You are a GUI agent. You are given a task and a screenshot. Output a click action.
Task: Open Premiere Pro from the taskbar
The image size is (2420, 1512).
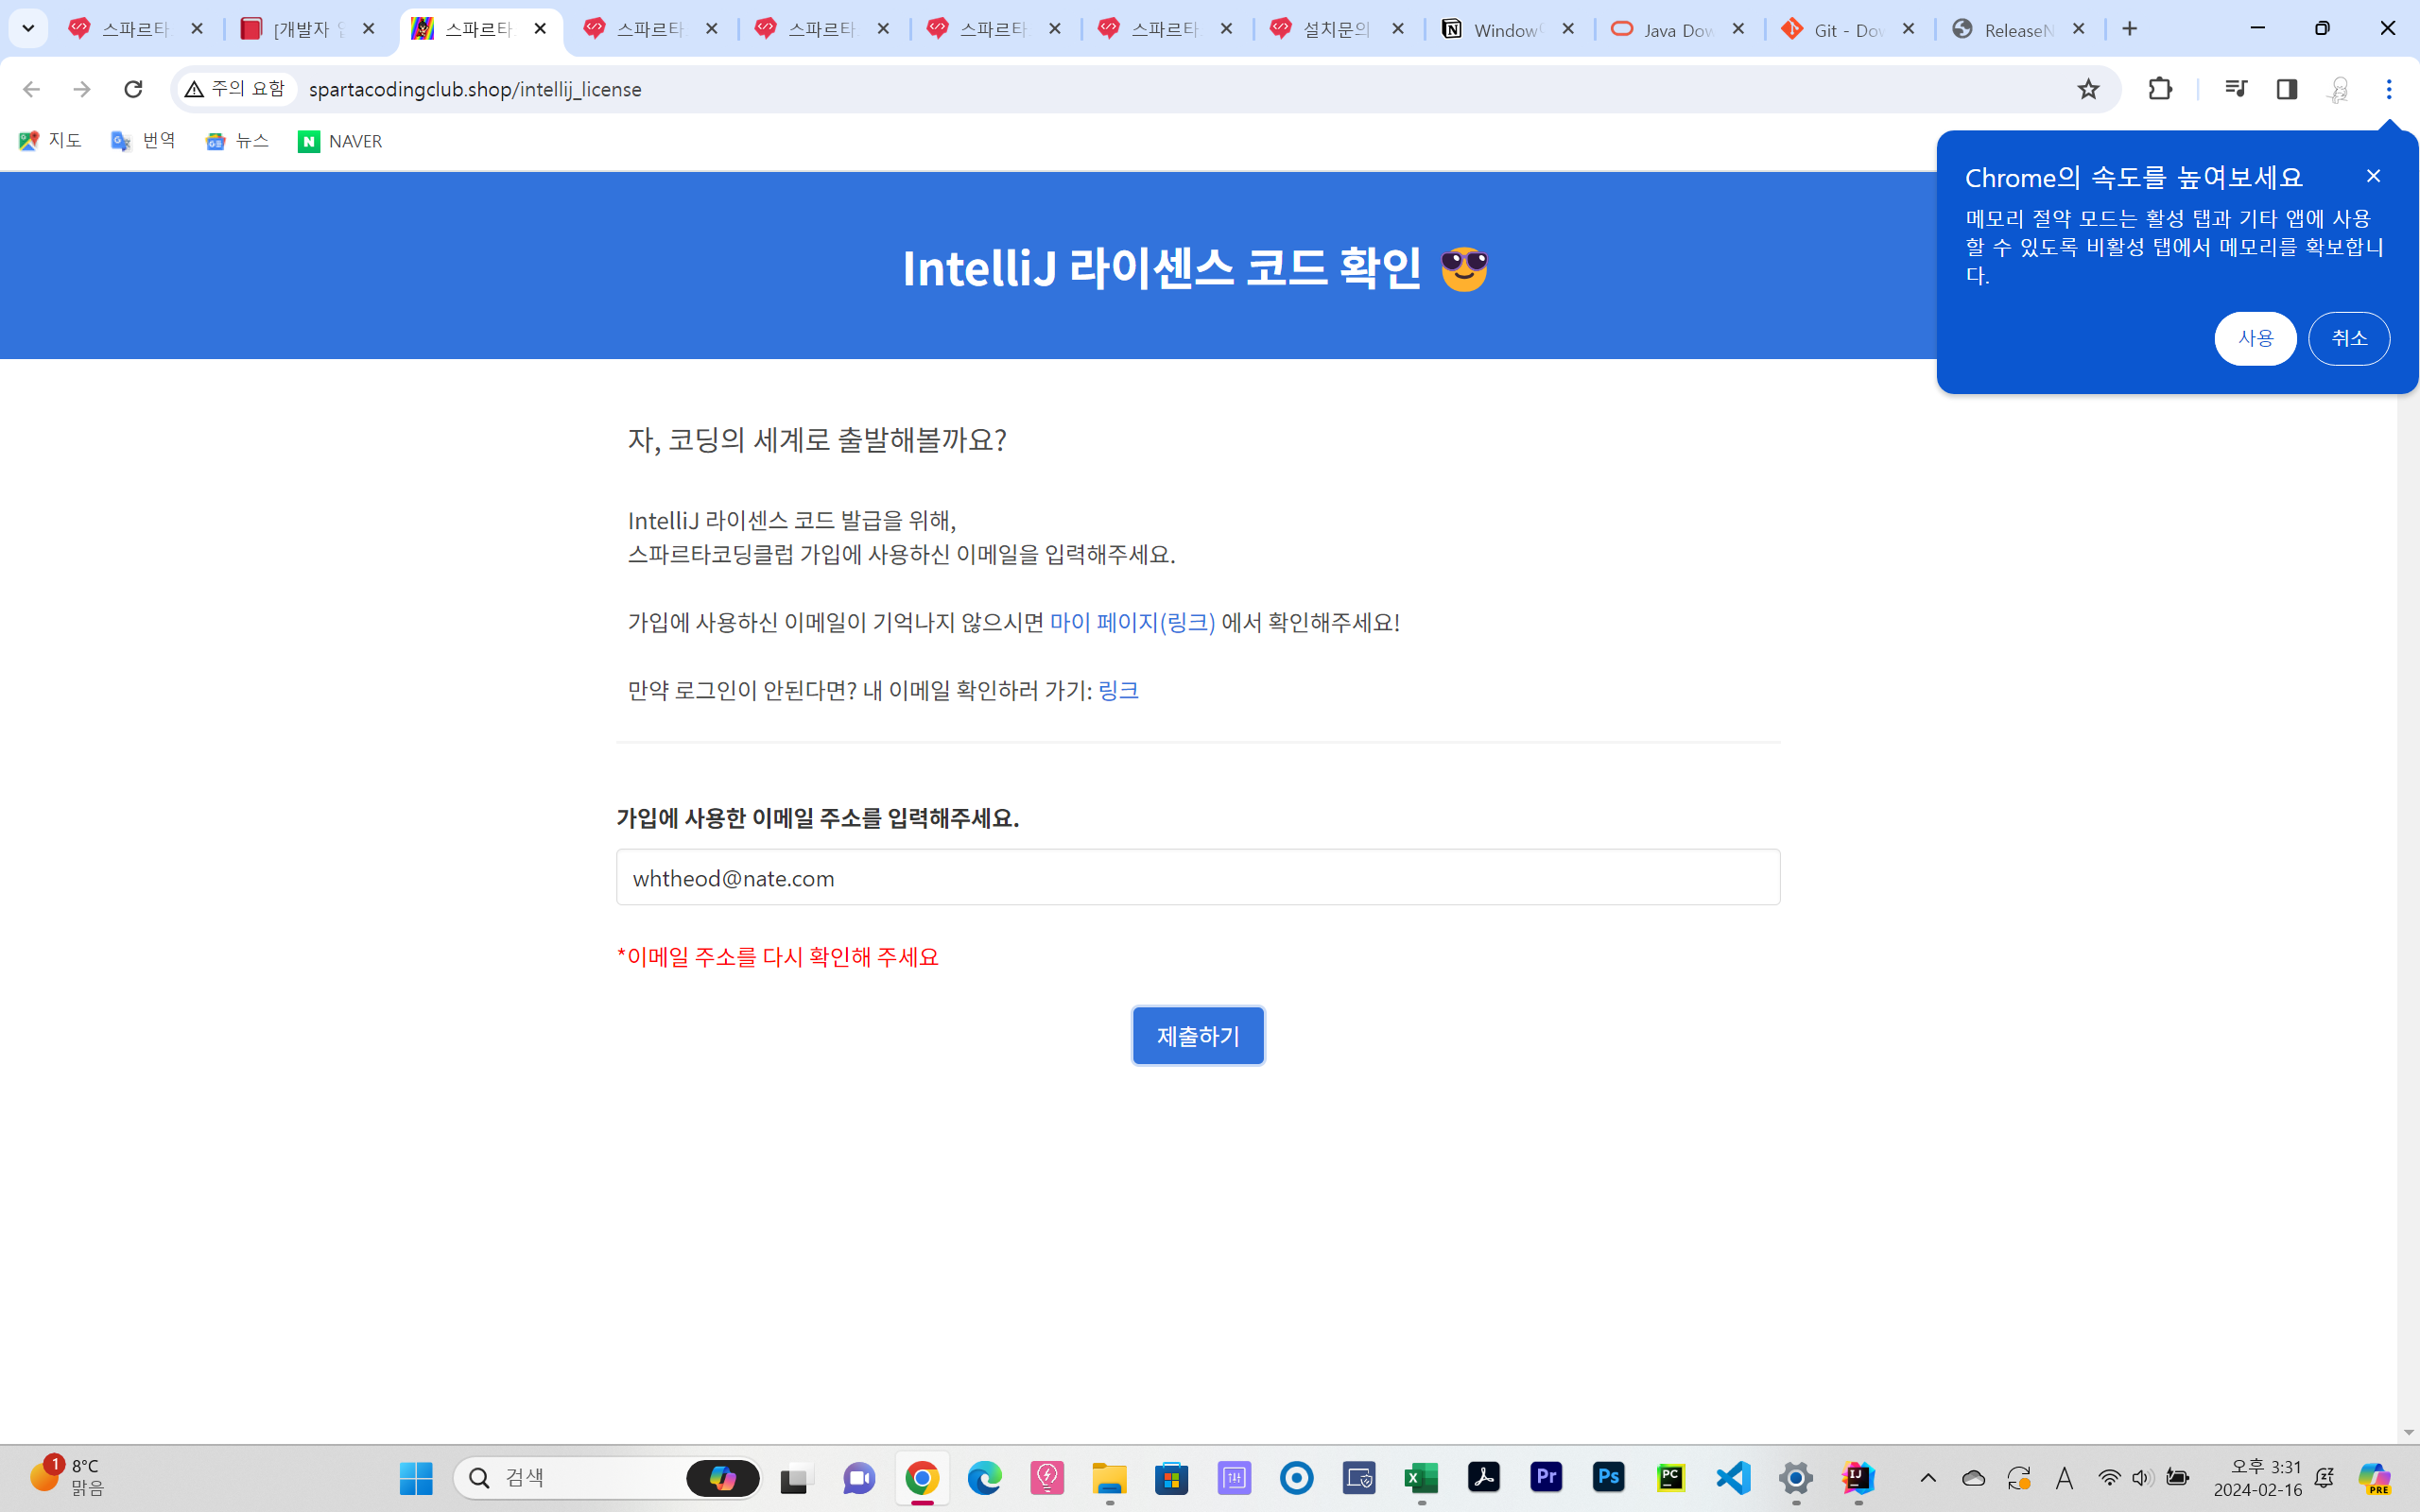[1546, 1477]
